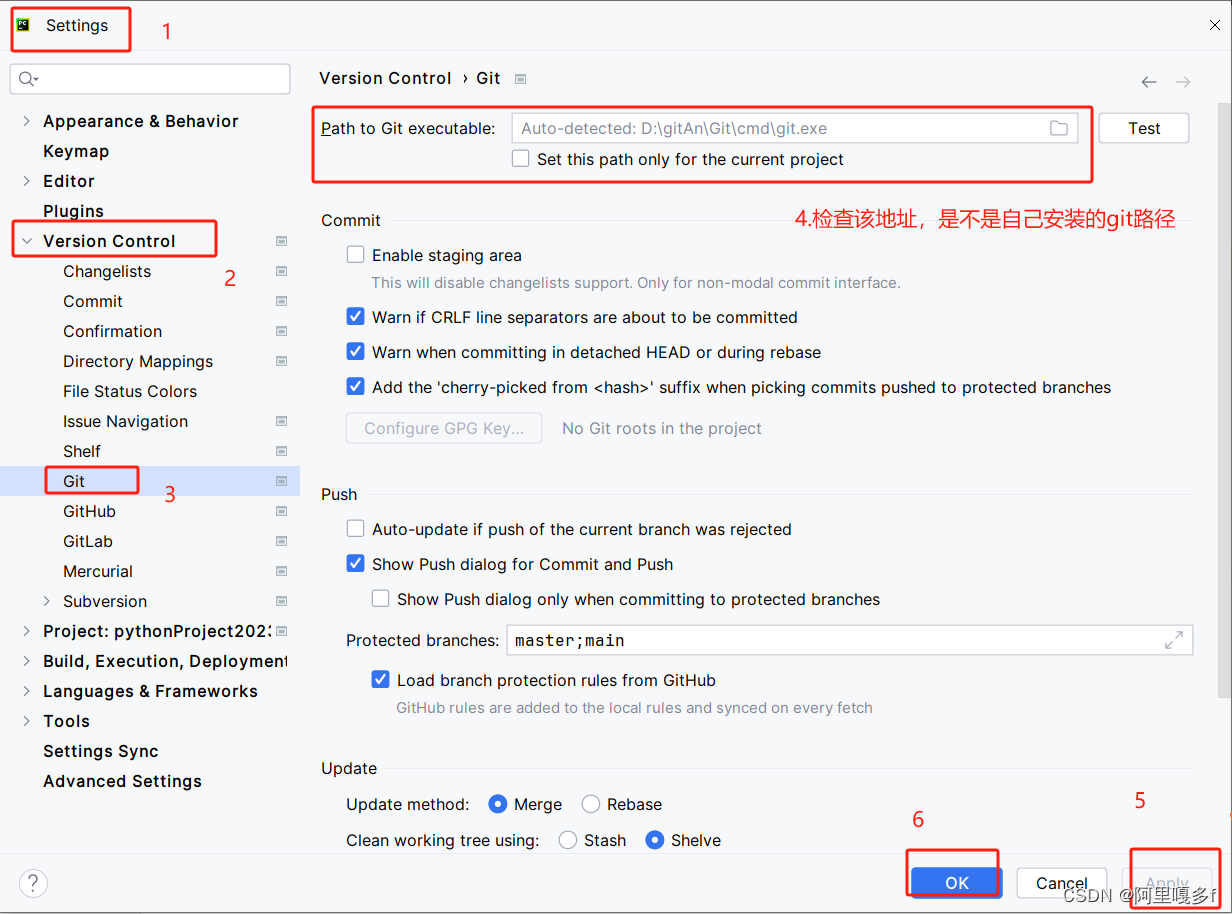The width and height of the screenshot is (1232, 914).
Task: Click project settings icon beside Directory Mappings
Action: tap(282, 361)
